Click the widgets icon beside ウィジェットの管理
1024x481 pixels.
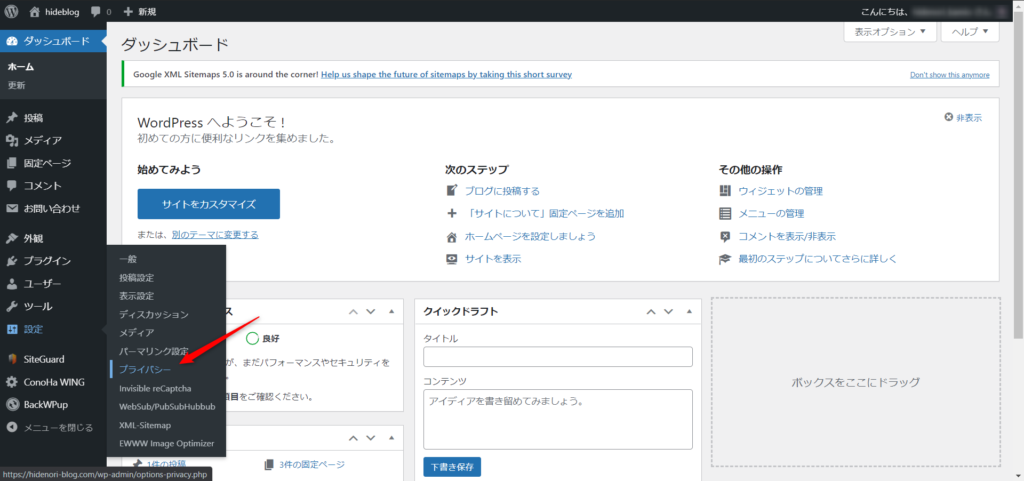click(x=725, y=191)
